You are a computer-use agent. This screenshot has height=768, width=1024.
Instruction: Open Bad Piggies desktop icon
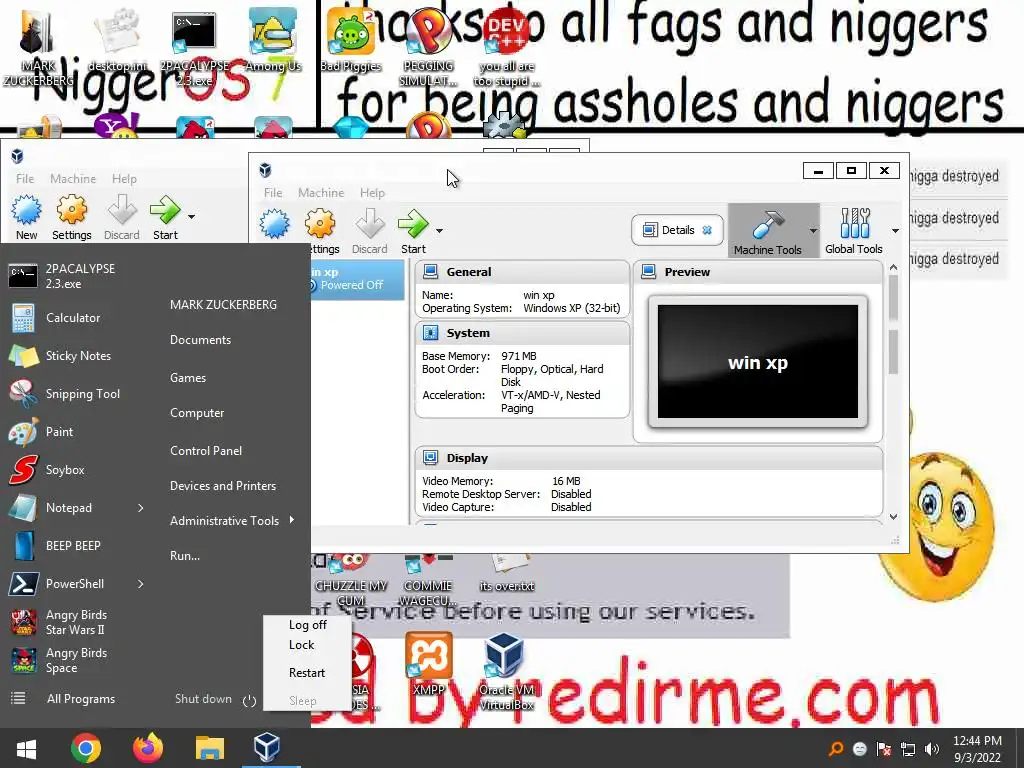tap(351, 39)
